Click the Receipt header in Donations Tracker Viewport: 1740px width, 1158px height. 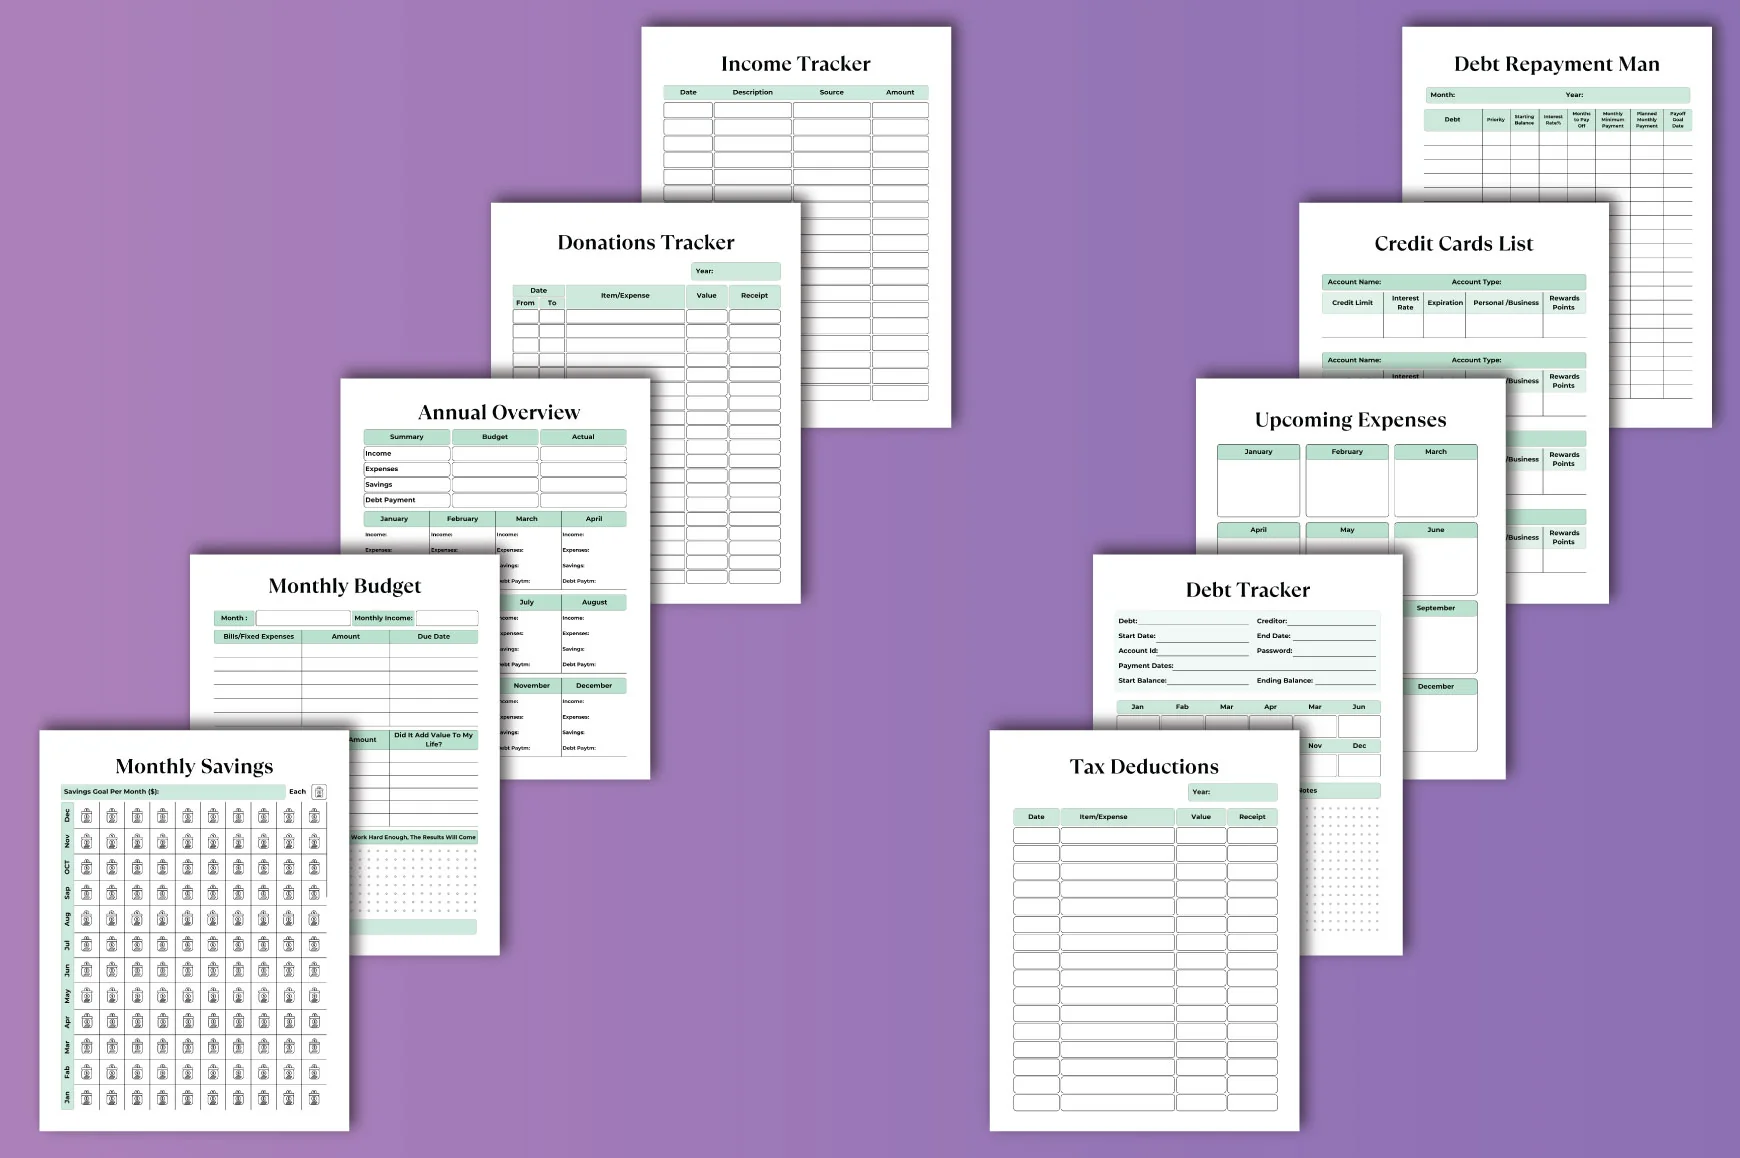pyautogui.click(x=754, y=296)
